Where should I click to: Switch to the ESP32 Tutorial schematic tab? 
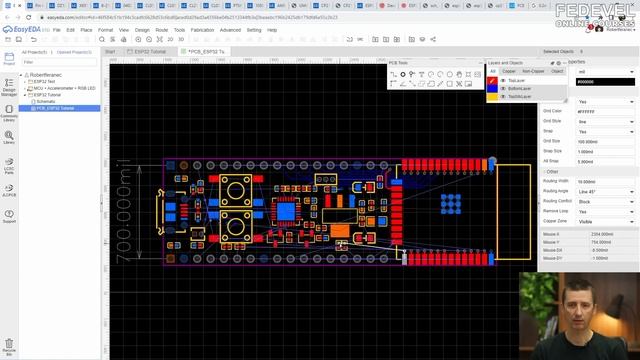[147, 52]
